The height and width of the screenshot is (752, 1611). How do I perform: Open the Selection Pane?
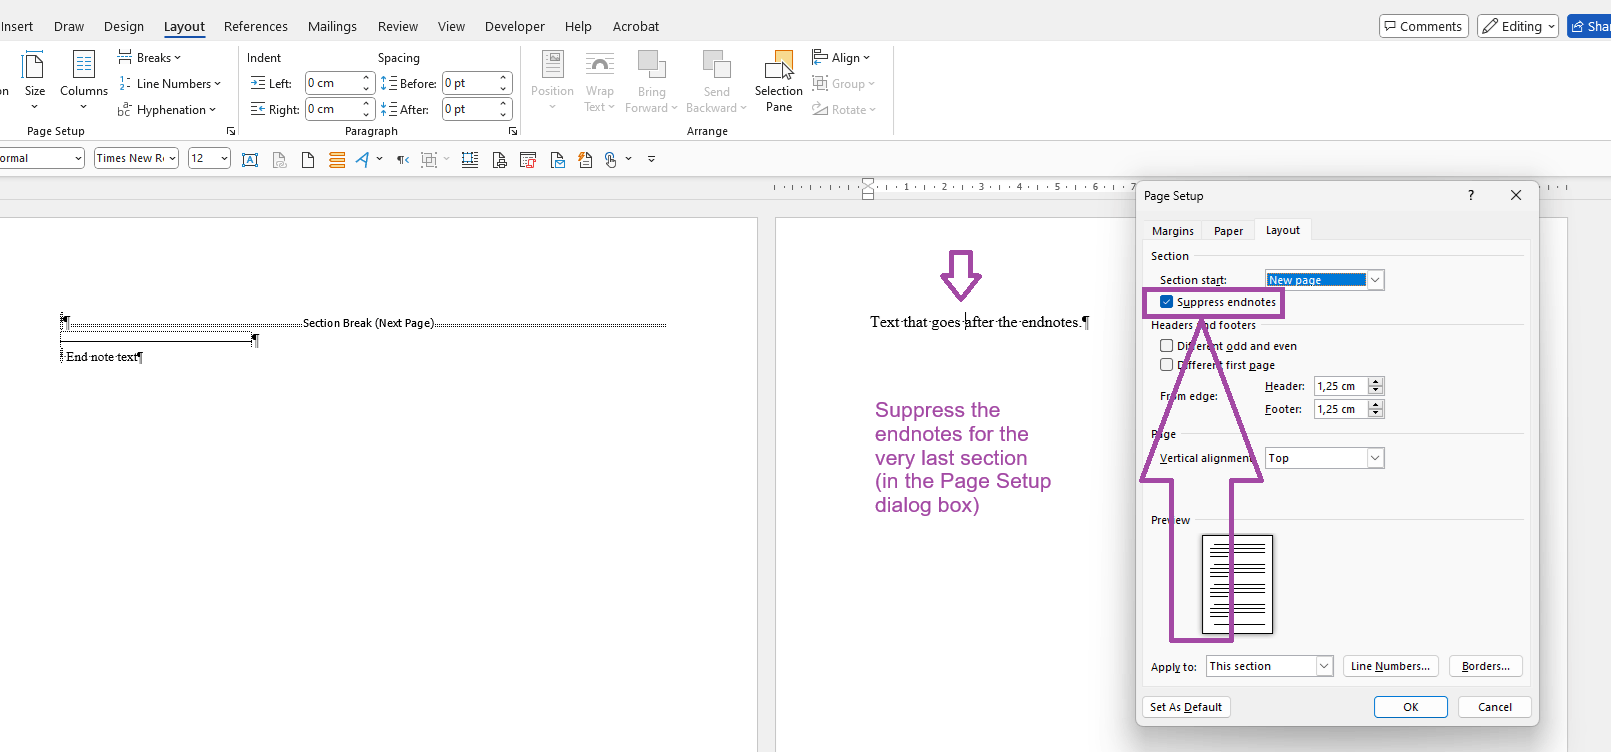click(779, 80)
